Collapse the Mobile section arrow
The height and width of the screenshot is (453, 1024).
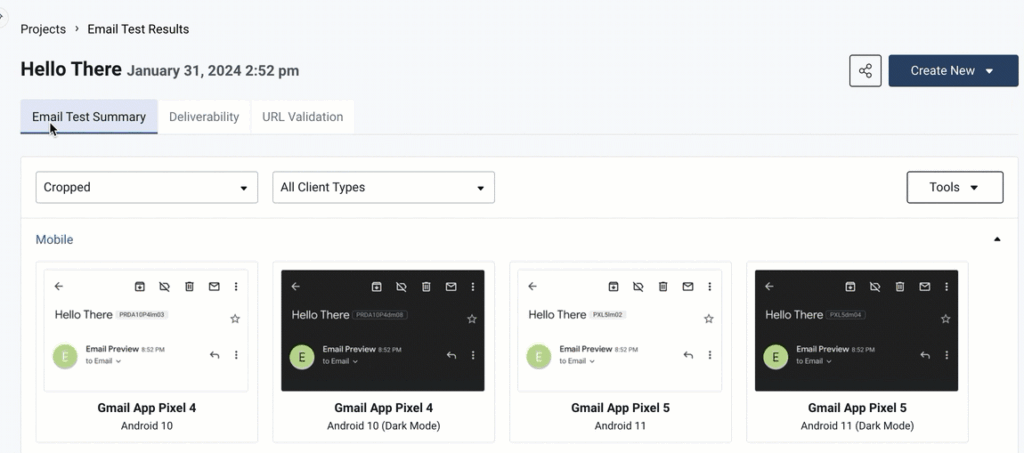(x=997, y=240)
